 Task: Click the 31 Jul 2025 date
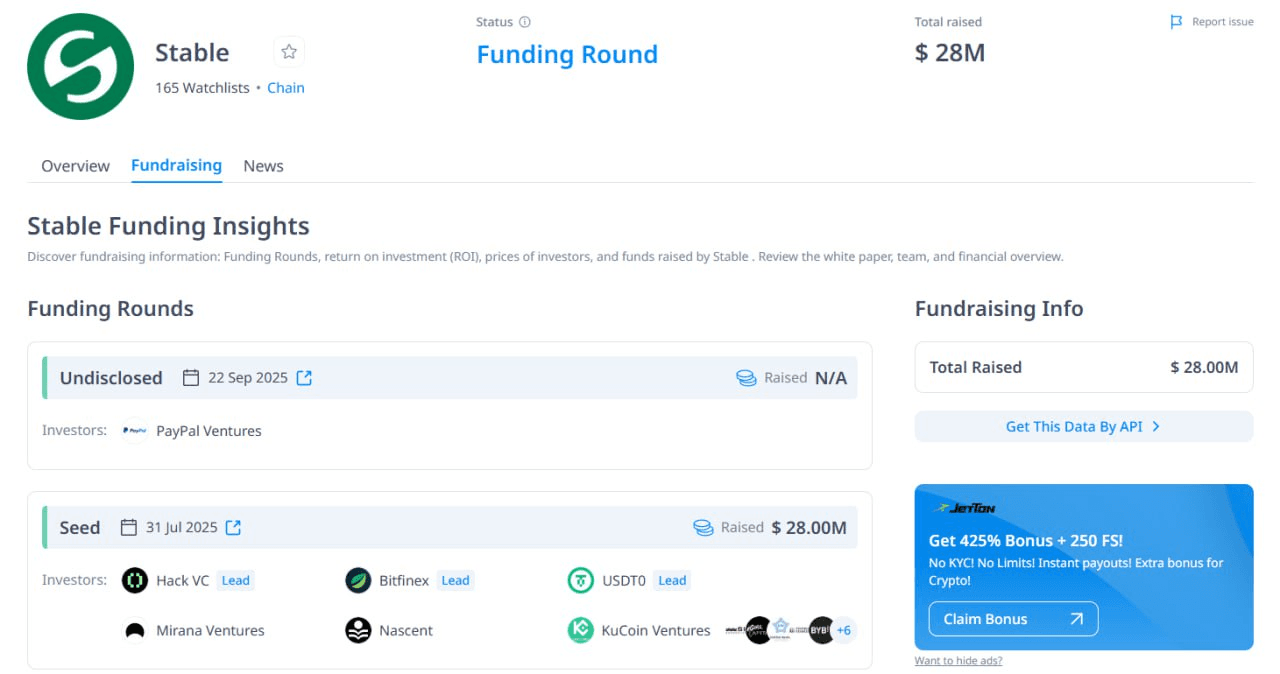pyautogui.click(x=182, y=527)
